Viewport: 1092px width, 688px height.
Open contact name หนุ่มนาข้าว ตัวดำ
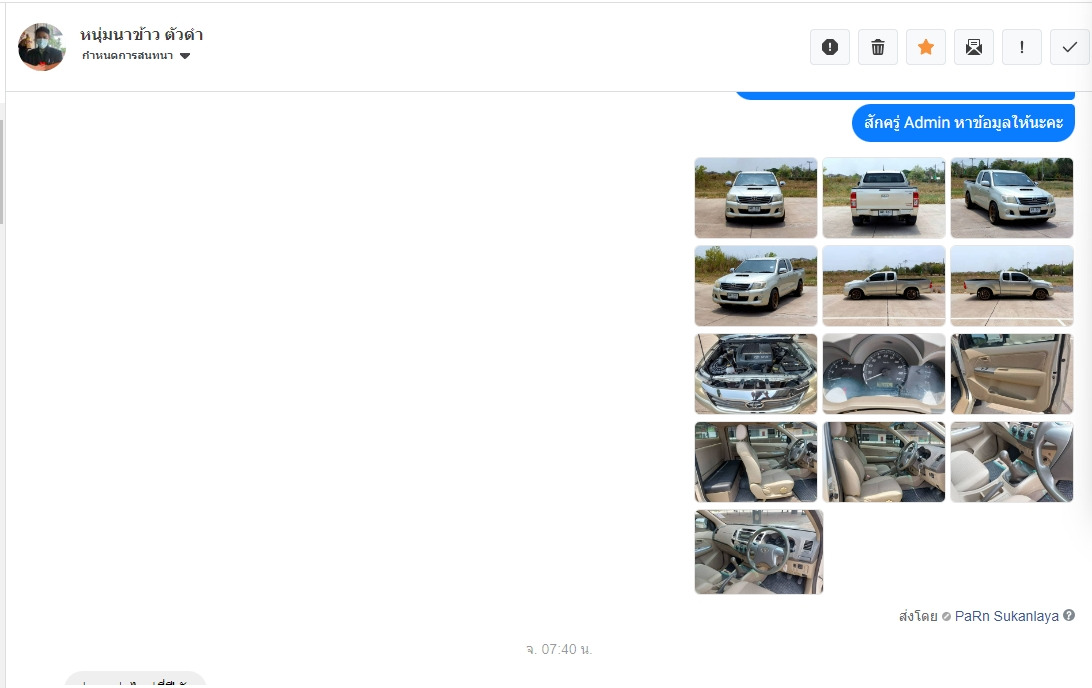(141, 34)
